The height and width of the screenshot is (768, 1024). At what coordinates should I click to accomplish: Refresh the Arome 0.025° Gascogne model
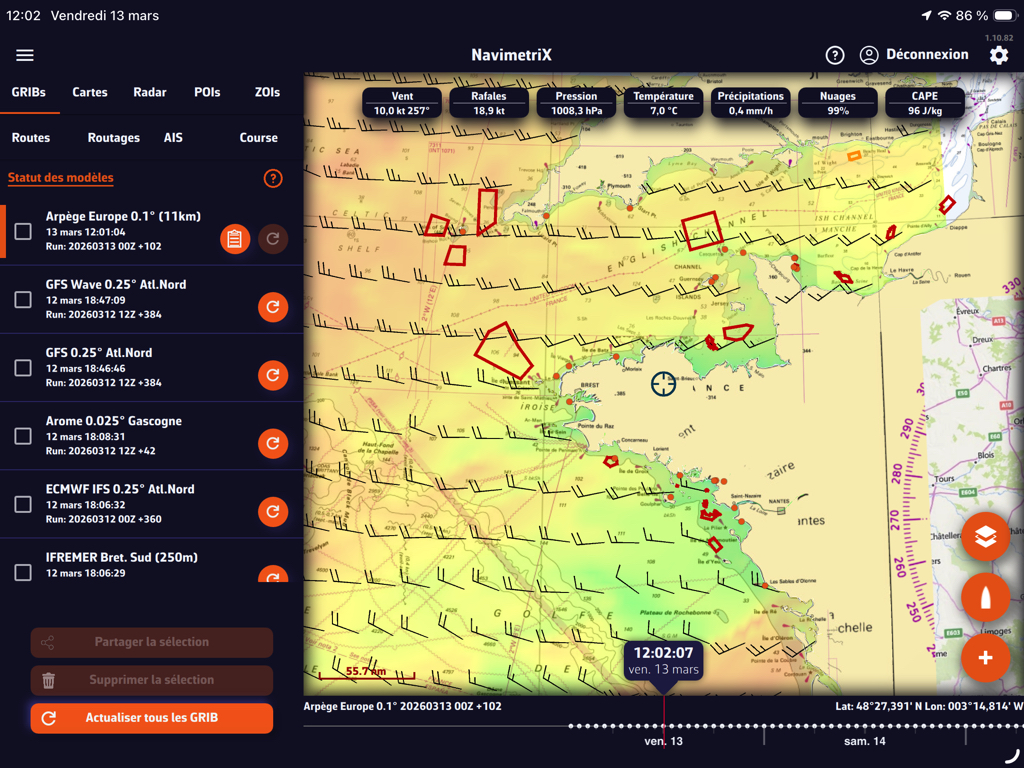(x=273, y=443)
